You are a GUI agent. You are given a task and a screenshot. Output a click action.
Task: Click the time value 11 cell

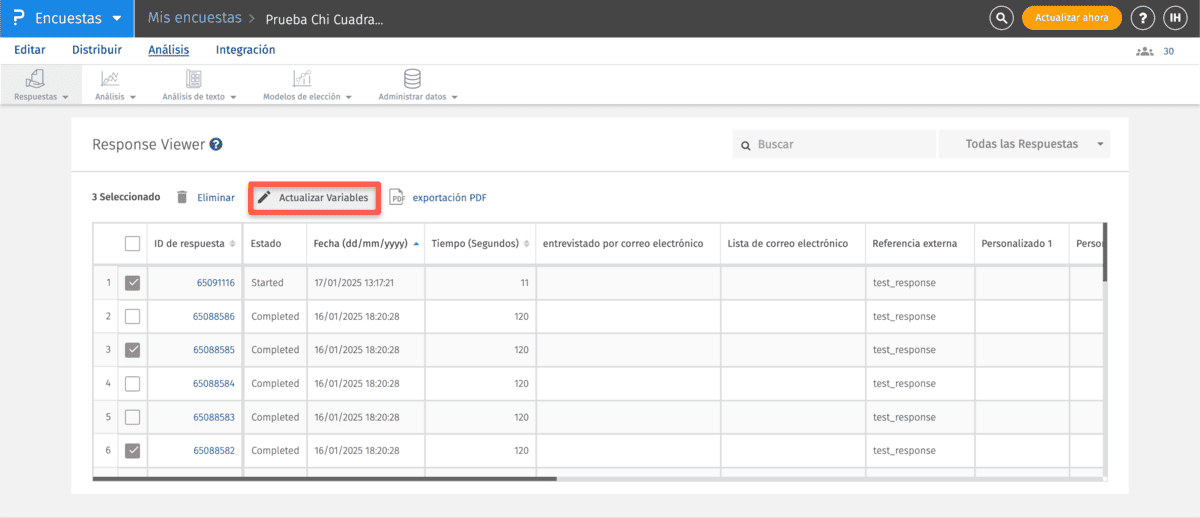(480, 283)
